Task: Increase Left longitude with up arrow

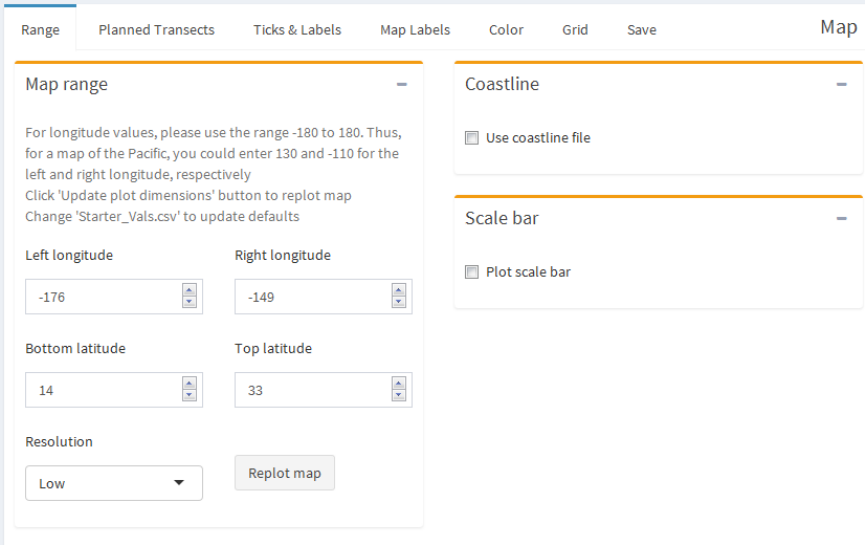Action: click(189, 290)
